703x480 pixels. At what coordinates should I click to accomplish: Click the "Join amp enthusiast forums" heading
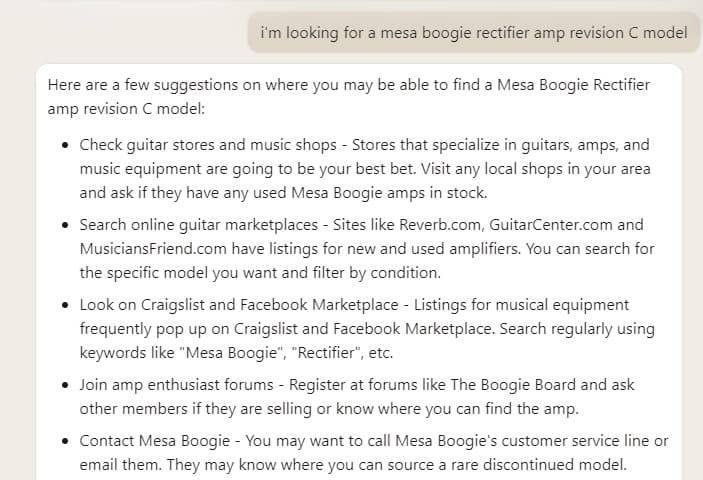coord(170,385)
